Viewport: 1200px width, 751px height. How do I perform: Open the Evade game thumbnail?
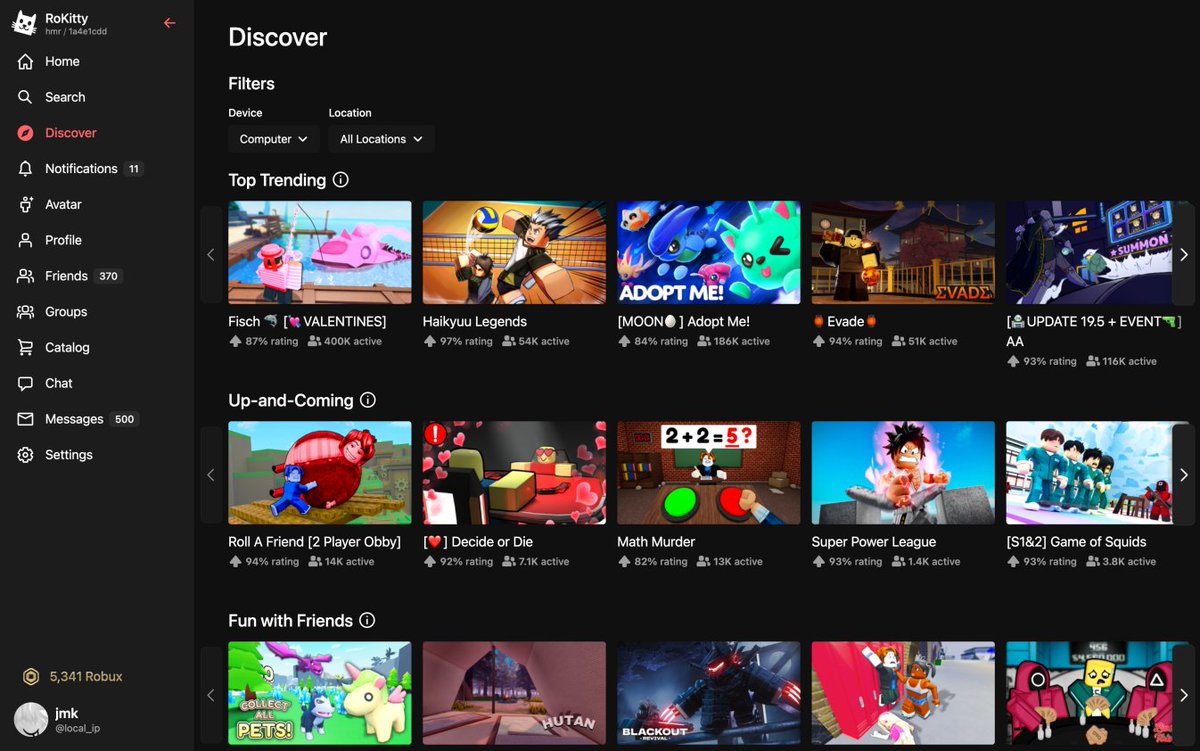903,252
